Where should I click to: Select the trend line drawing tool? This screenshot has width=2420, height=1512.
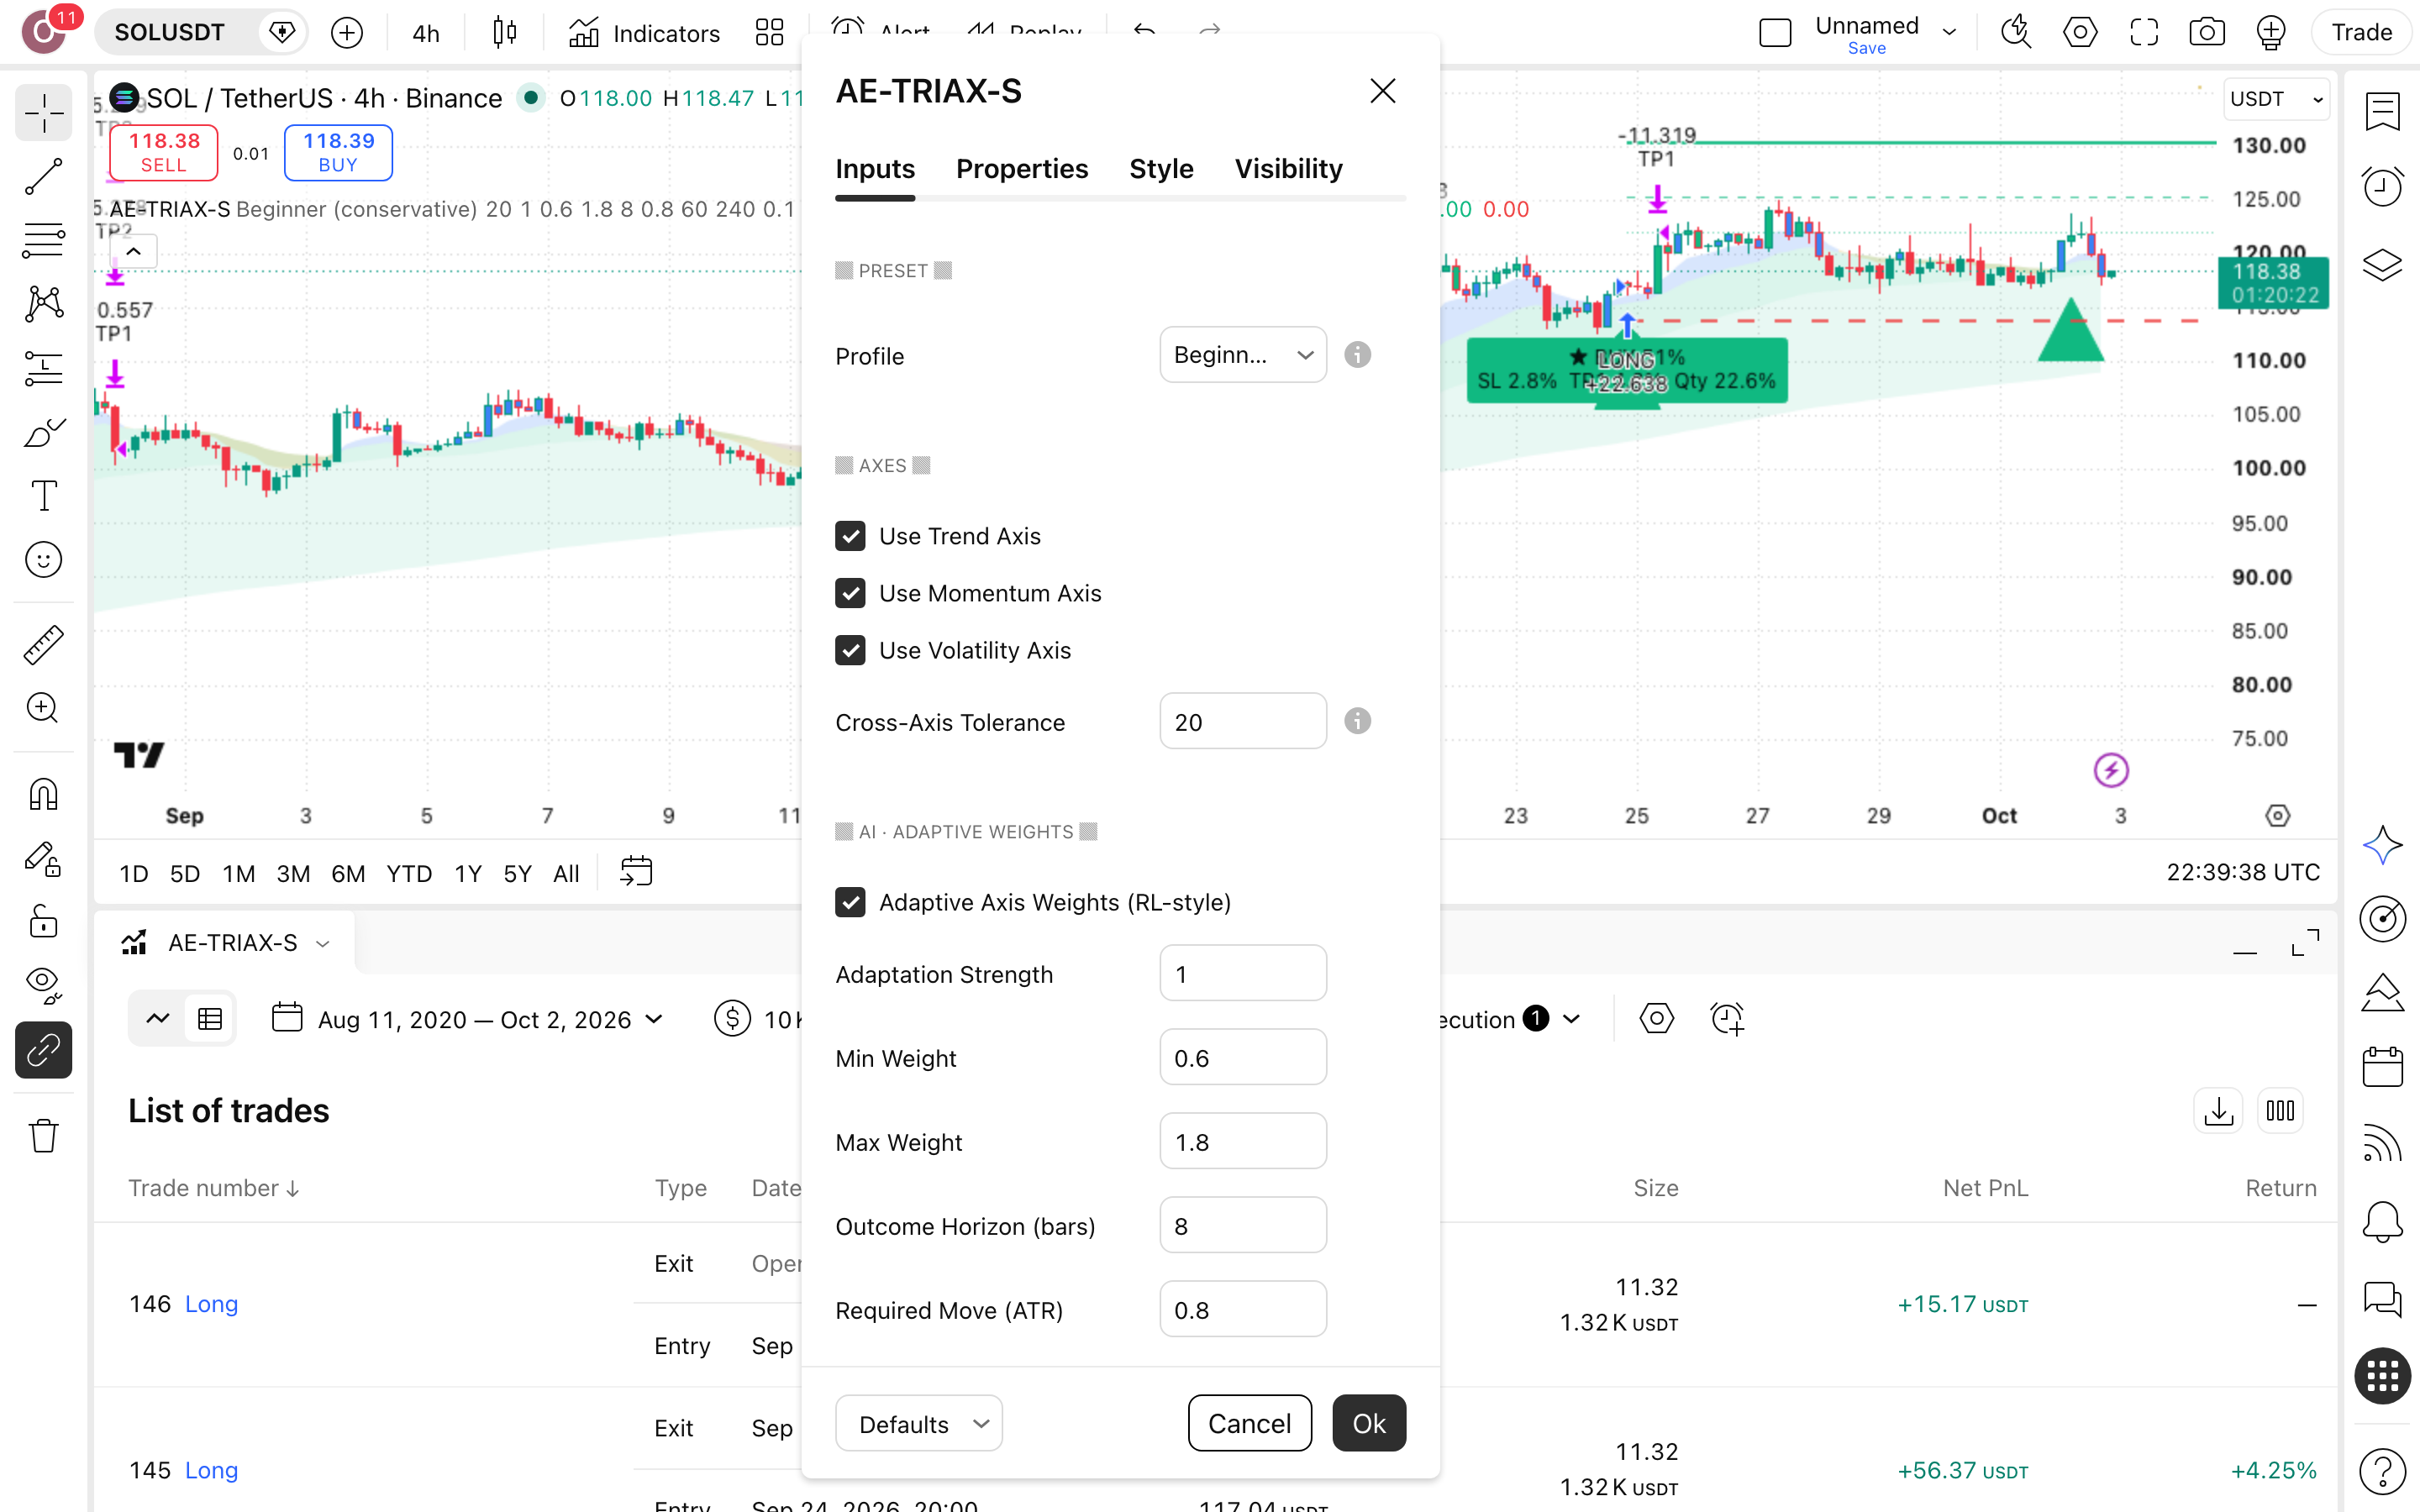point(43,177)
